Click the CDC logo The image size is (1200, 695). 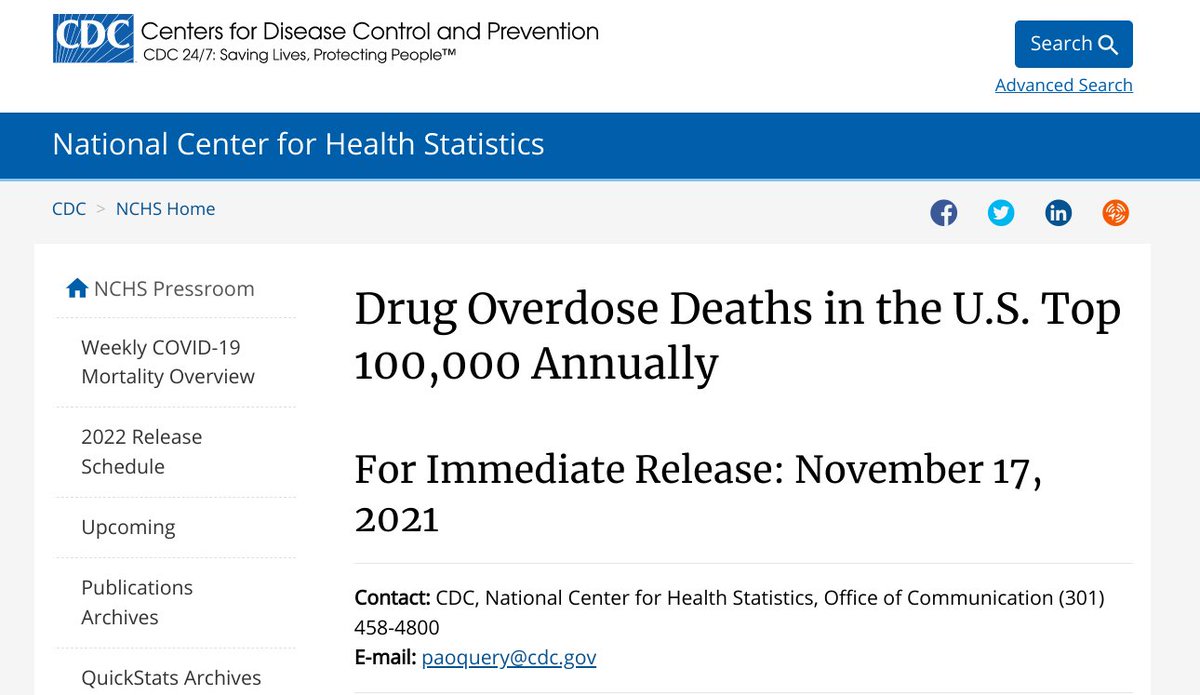pyautogui.click(x=93, y=40)
